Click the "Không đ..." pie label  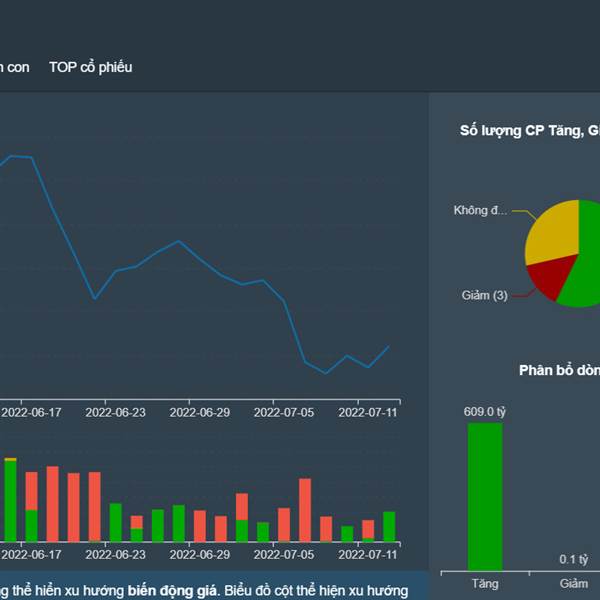(480, 210)
